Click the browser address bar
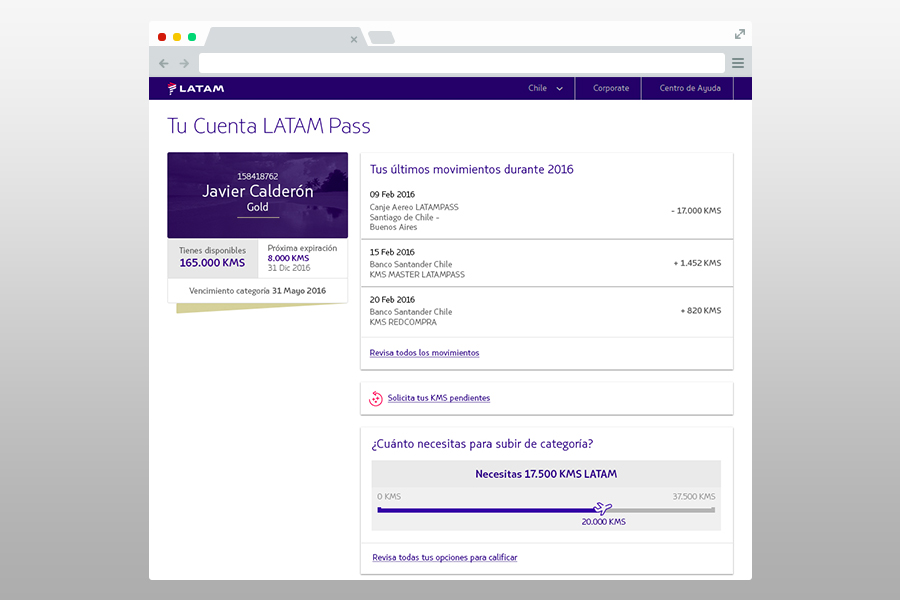900x600 pixels. click(460, 63)
